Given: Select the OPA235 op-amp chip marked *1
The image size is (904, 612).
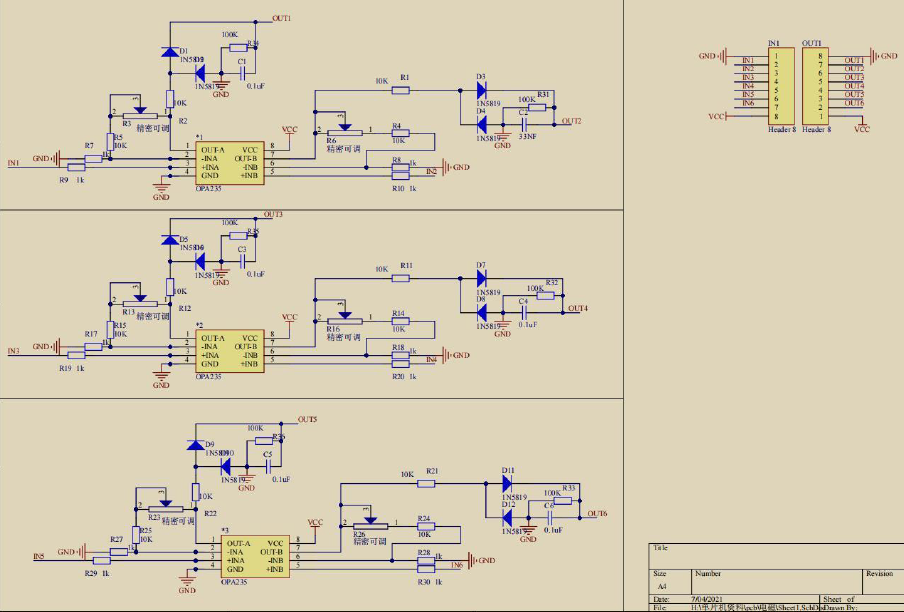Looking at the screenshot, I should 229,163.
